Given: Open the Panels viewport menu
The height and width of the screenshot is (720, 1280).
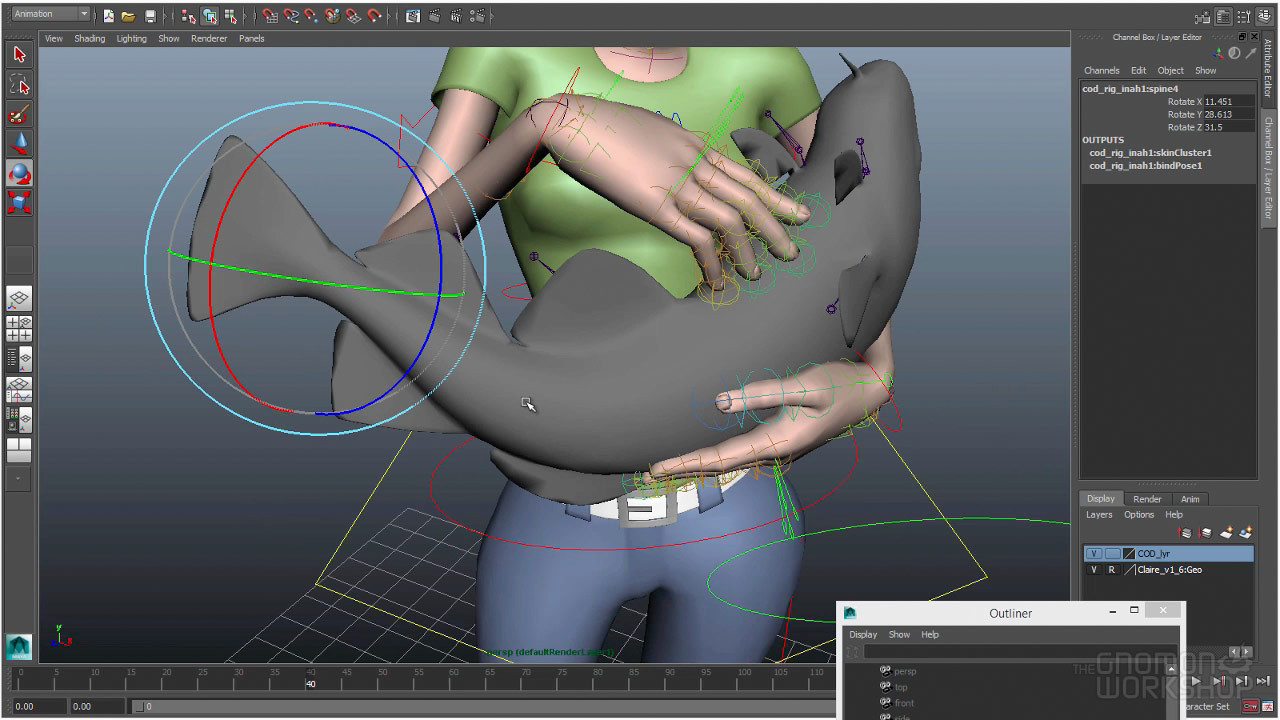Looking at the screenshot, I should pos(251,39).
